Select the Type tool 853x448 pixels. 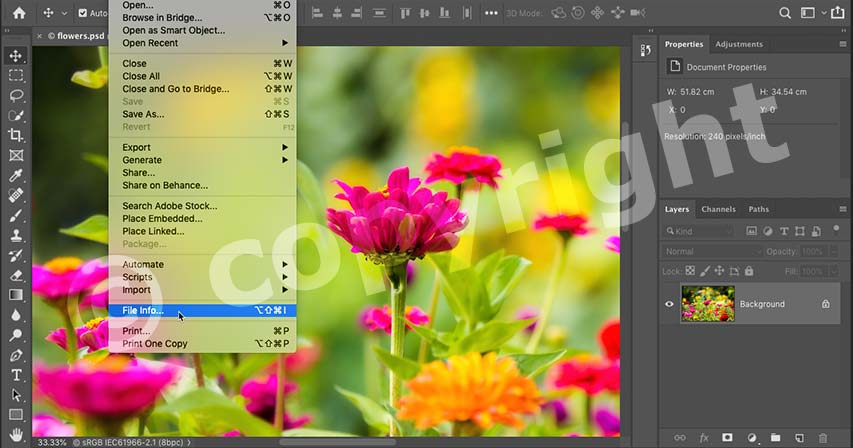tap(16, 375)
